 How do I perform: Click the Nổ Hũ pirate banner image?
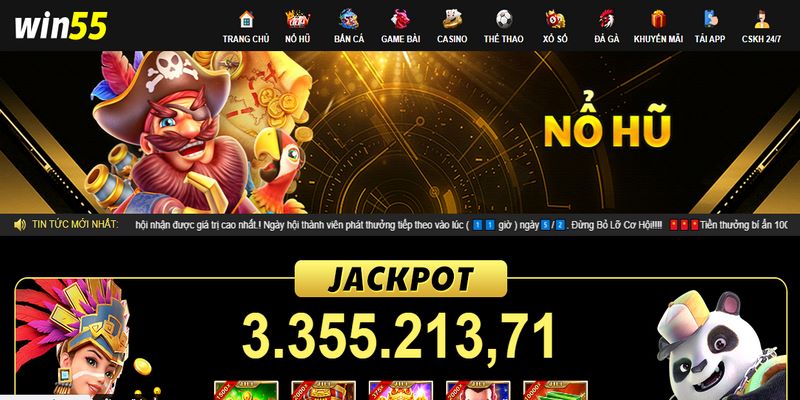(400, 132)
